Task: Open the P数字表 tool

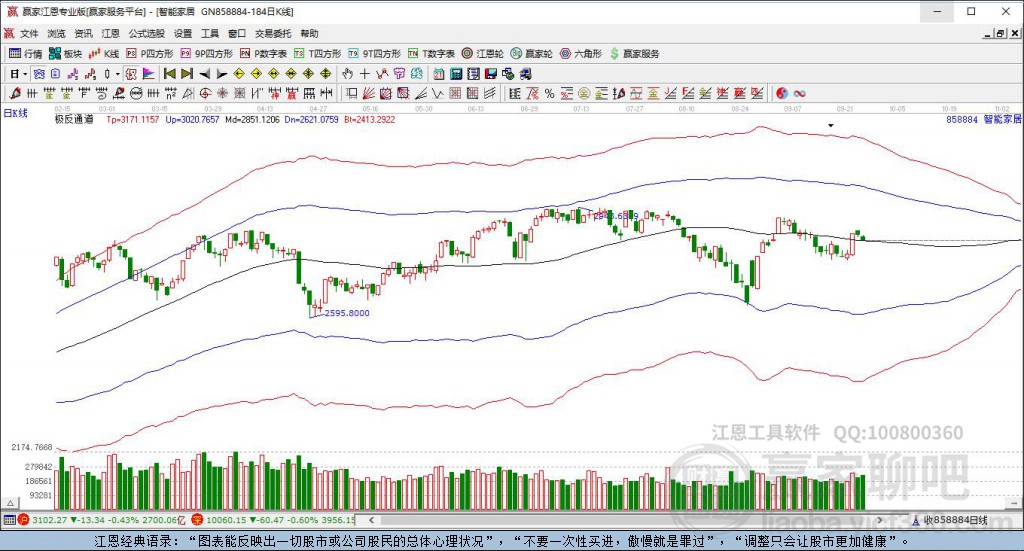Action: (x=263, y=54)
